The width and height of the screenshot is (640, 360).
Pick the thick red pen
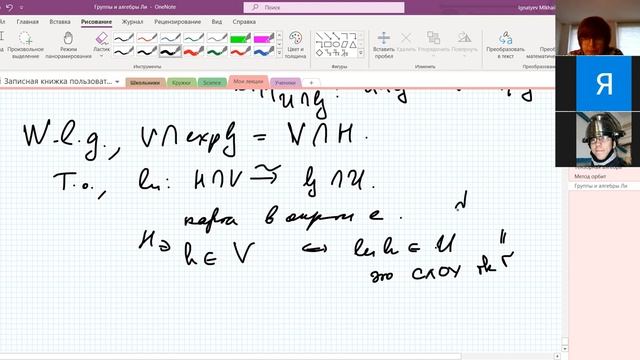click(193, 51)
